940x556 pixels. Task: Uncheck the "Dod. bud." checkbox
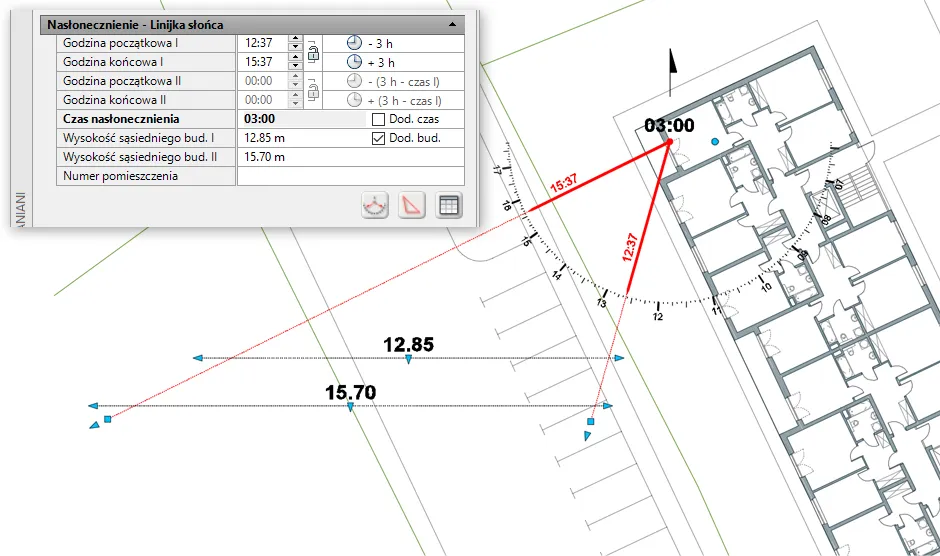[x=378, y=139]
